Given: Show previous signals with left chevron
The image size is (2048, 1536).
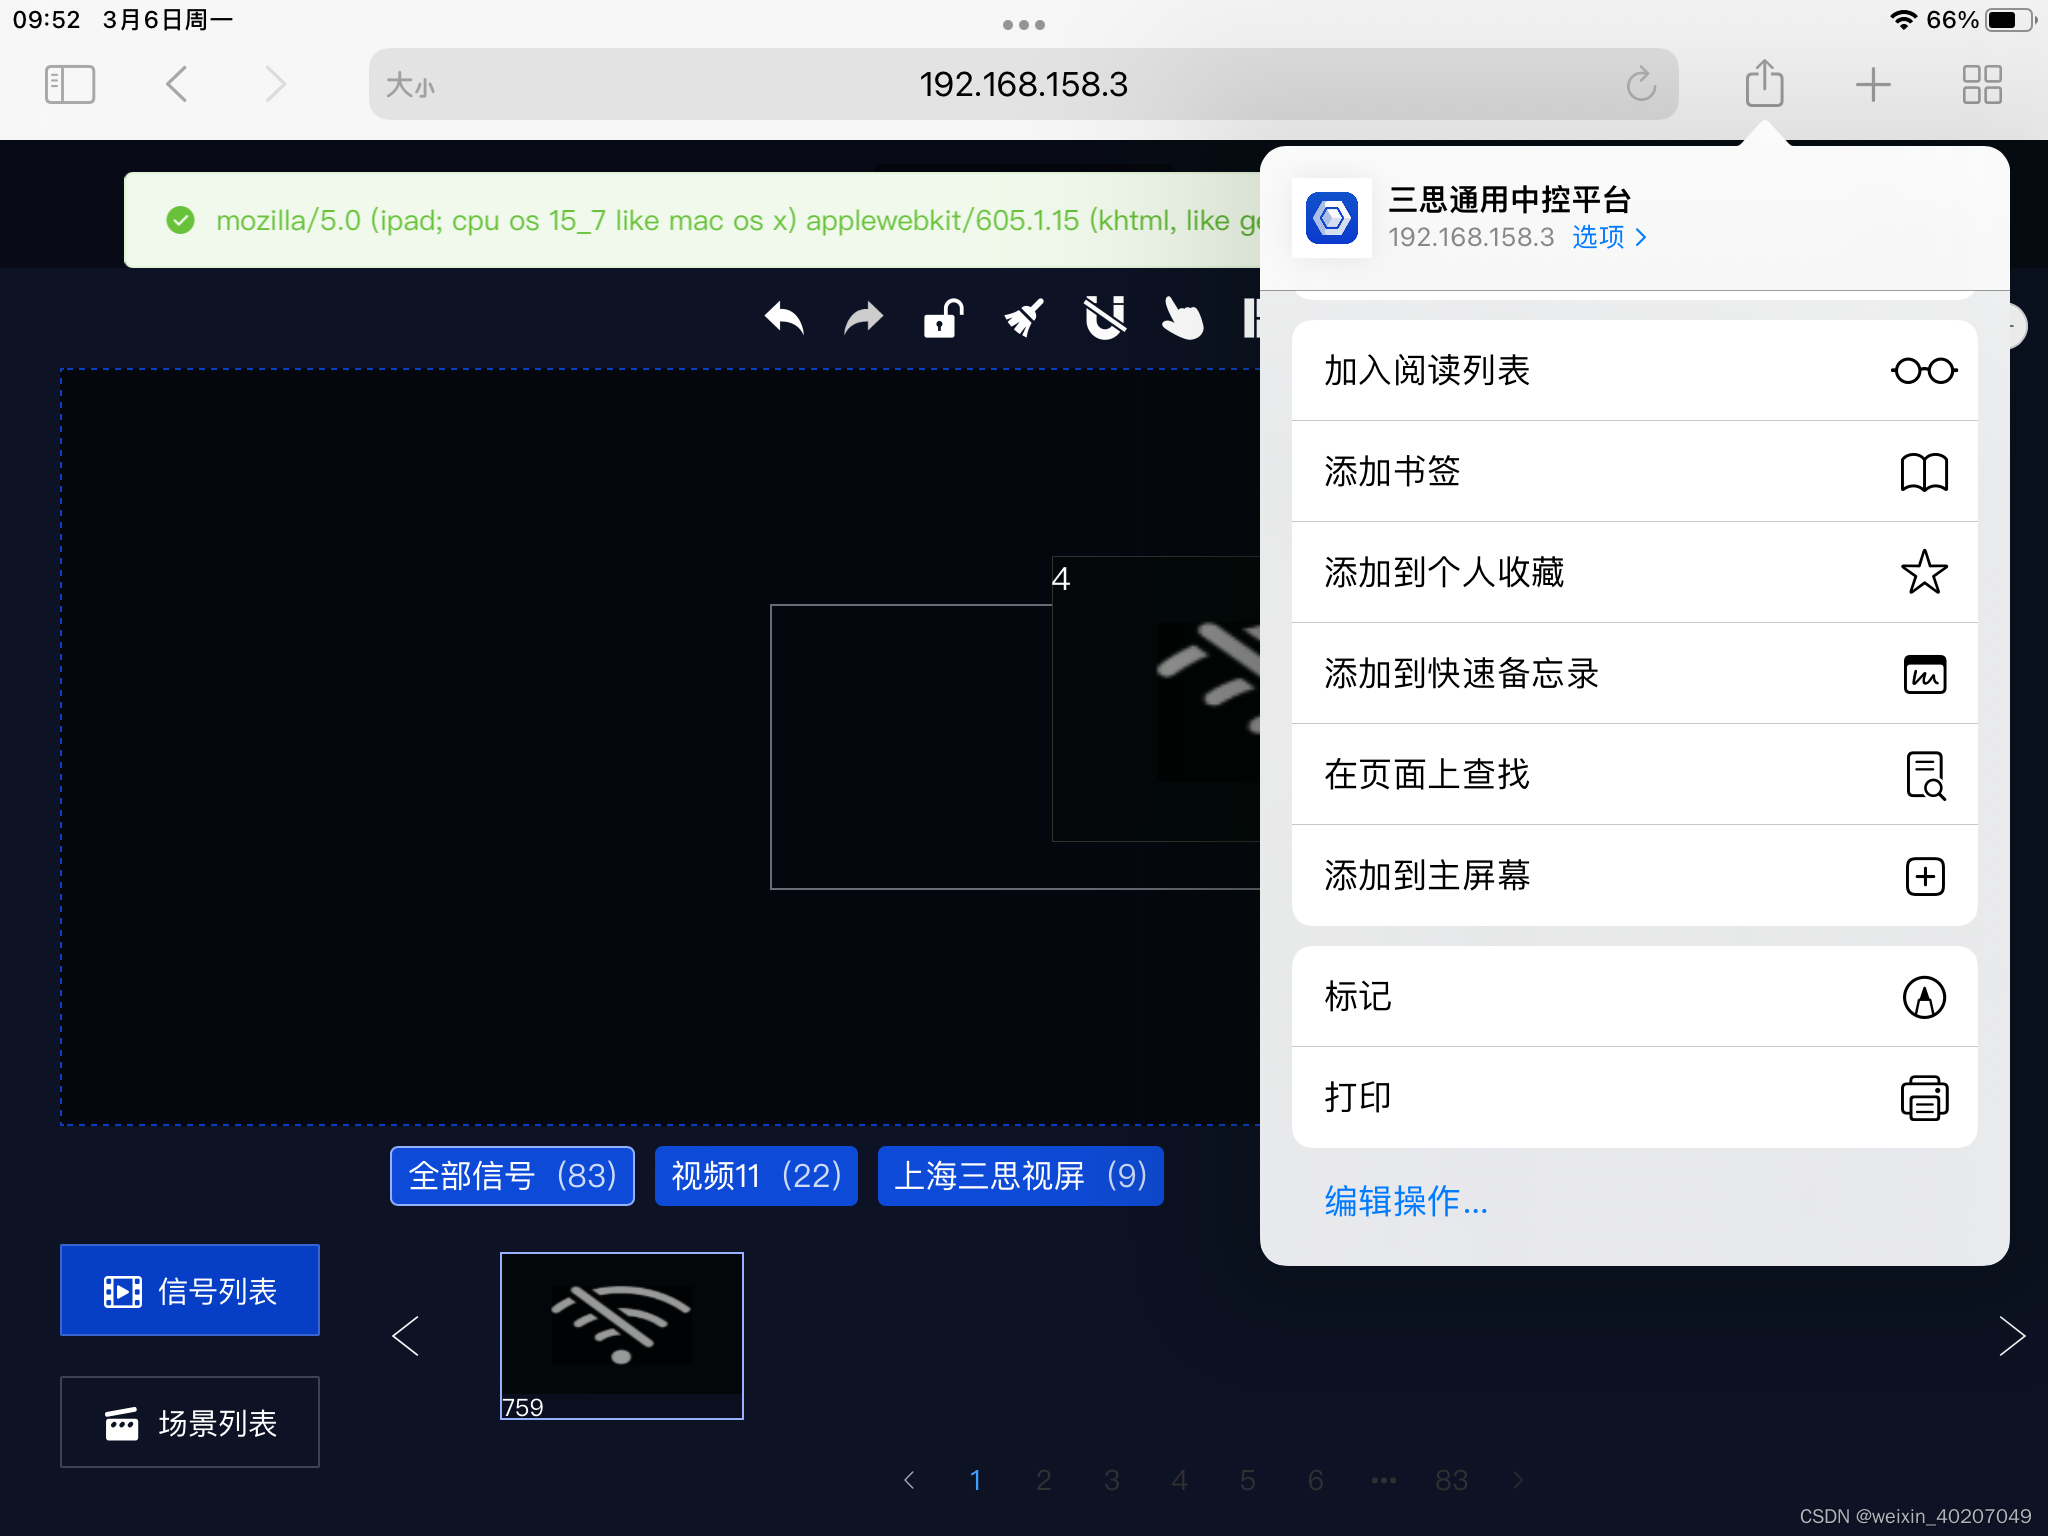Looking at the screenshot, I should [405, 1336].
